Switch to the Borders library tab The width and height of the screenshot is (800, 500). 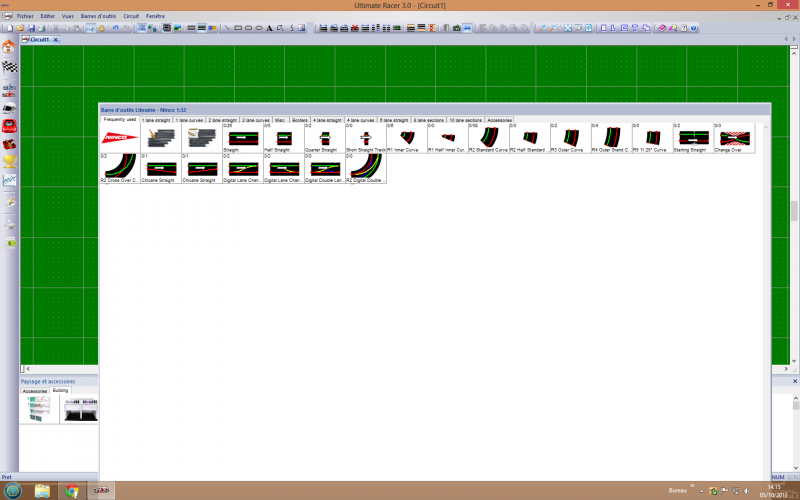pyautogui.click(x=300, y=120)
